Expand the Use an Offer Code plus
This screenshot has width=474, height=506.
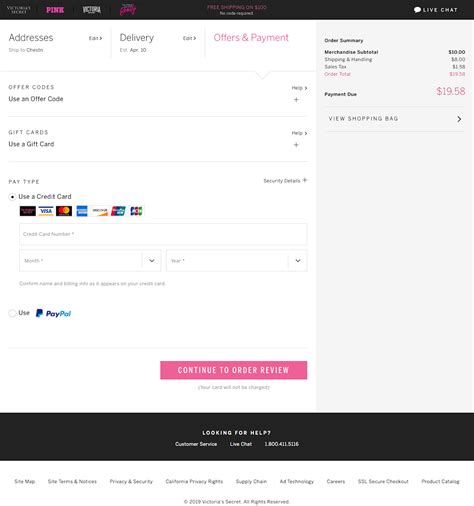pos(296,99)
